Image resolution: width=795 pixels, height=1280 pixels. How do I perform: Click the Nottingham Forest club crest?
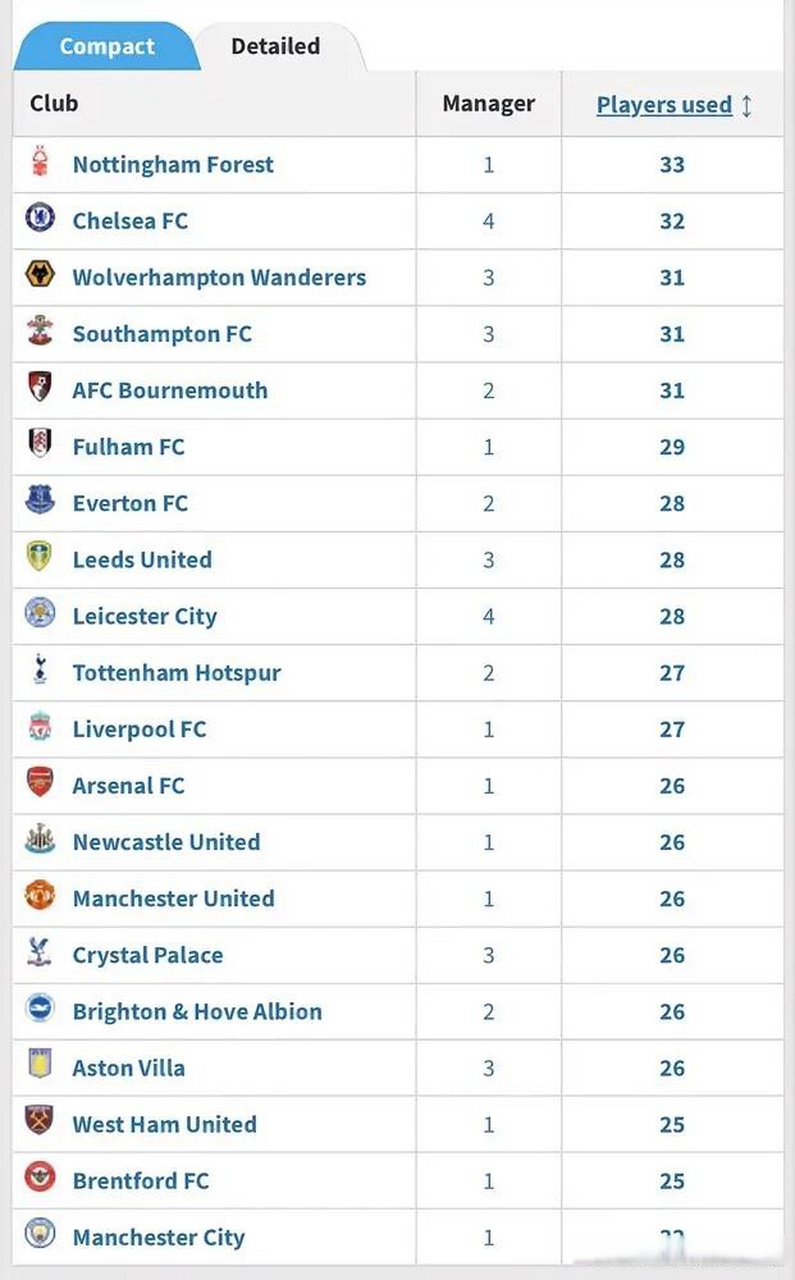pos(40,162)
